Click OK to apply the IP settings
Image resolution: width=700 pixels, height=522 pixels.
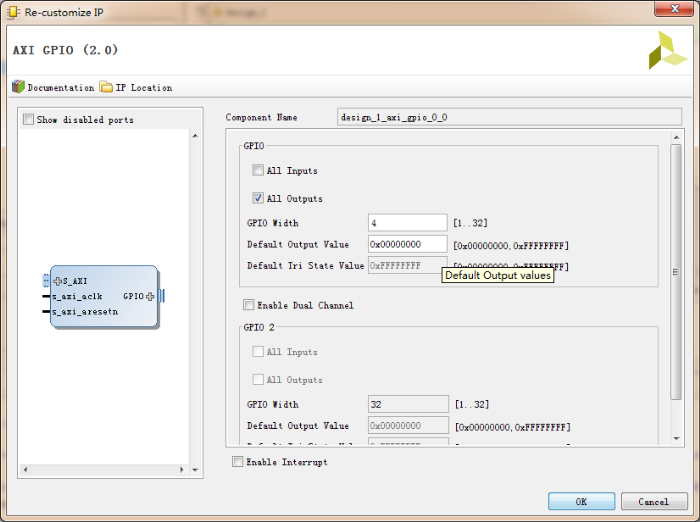point(580,501)
